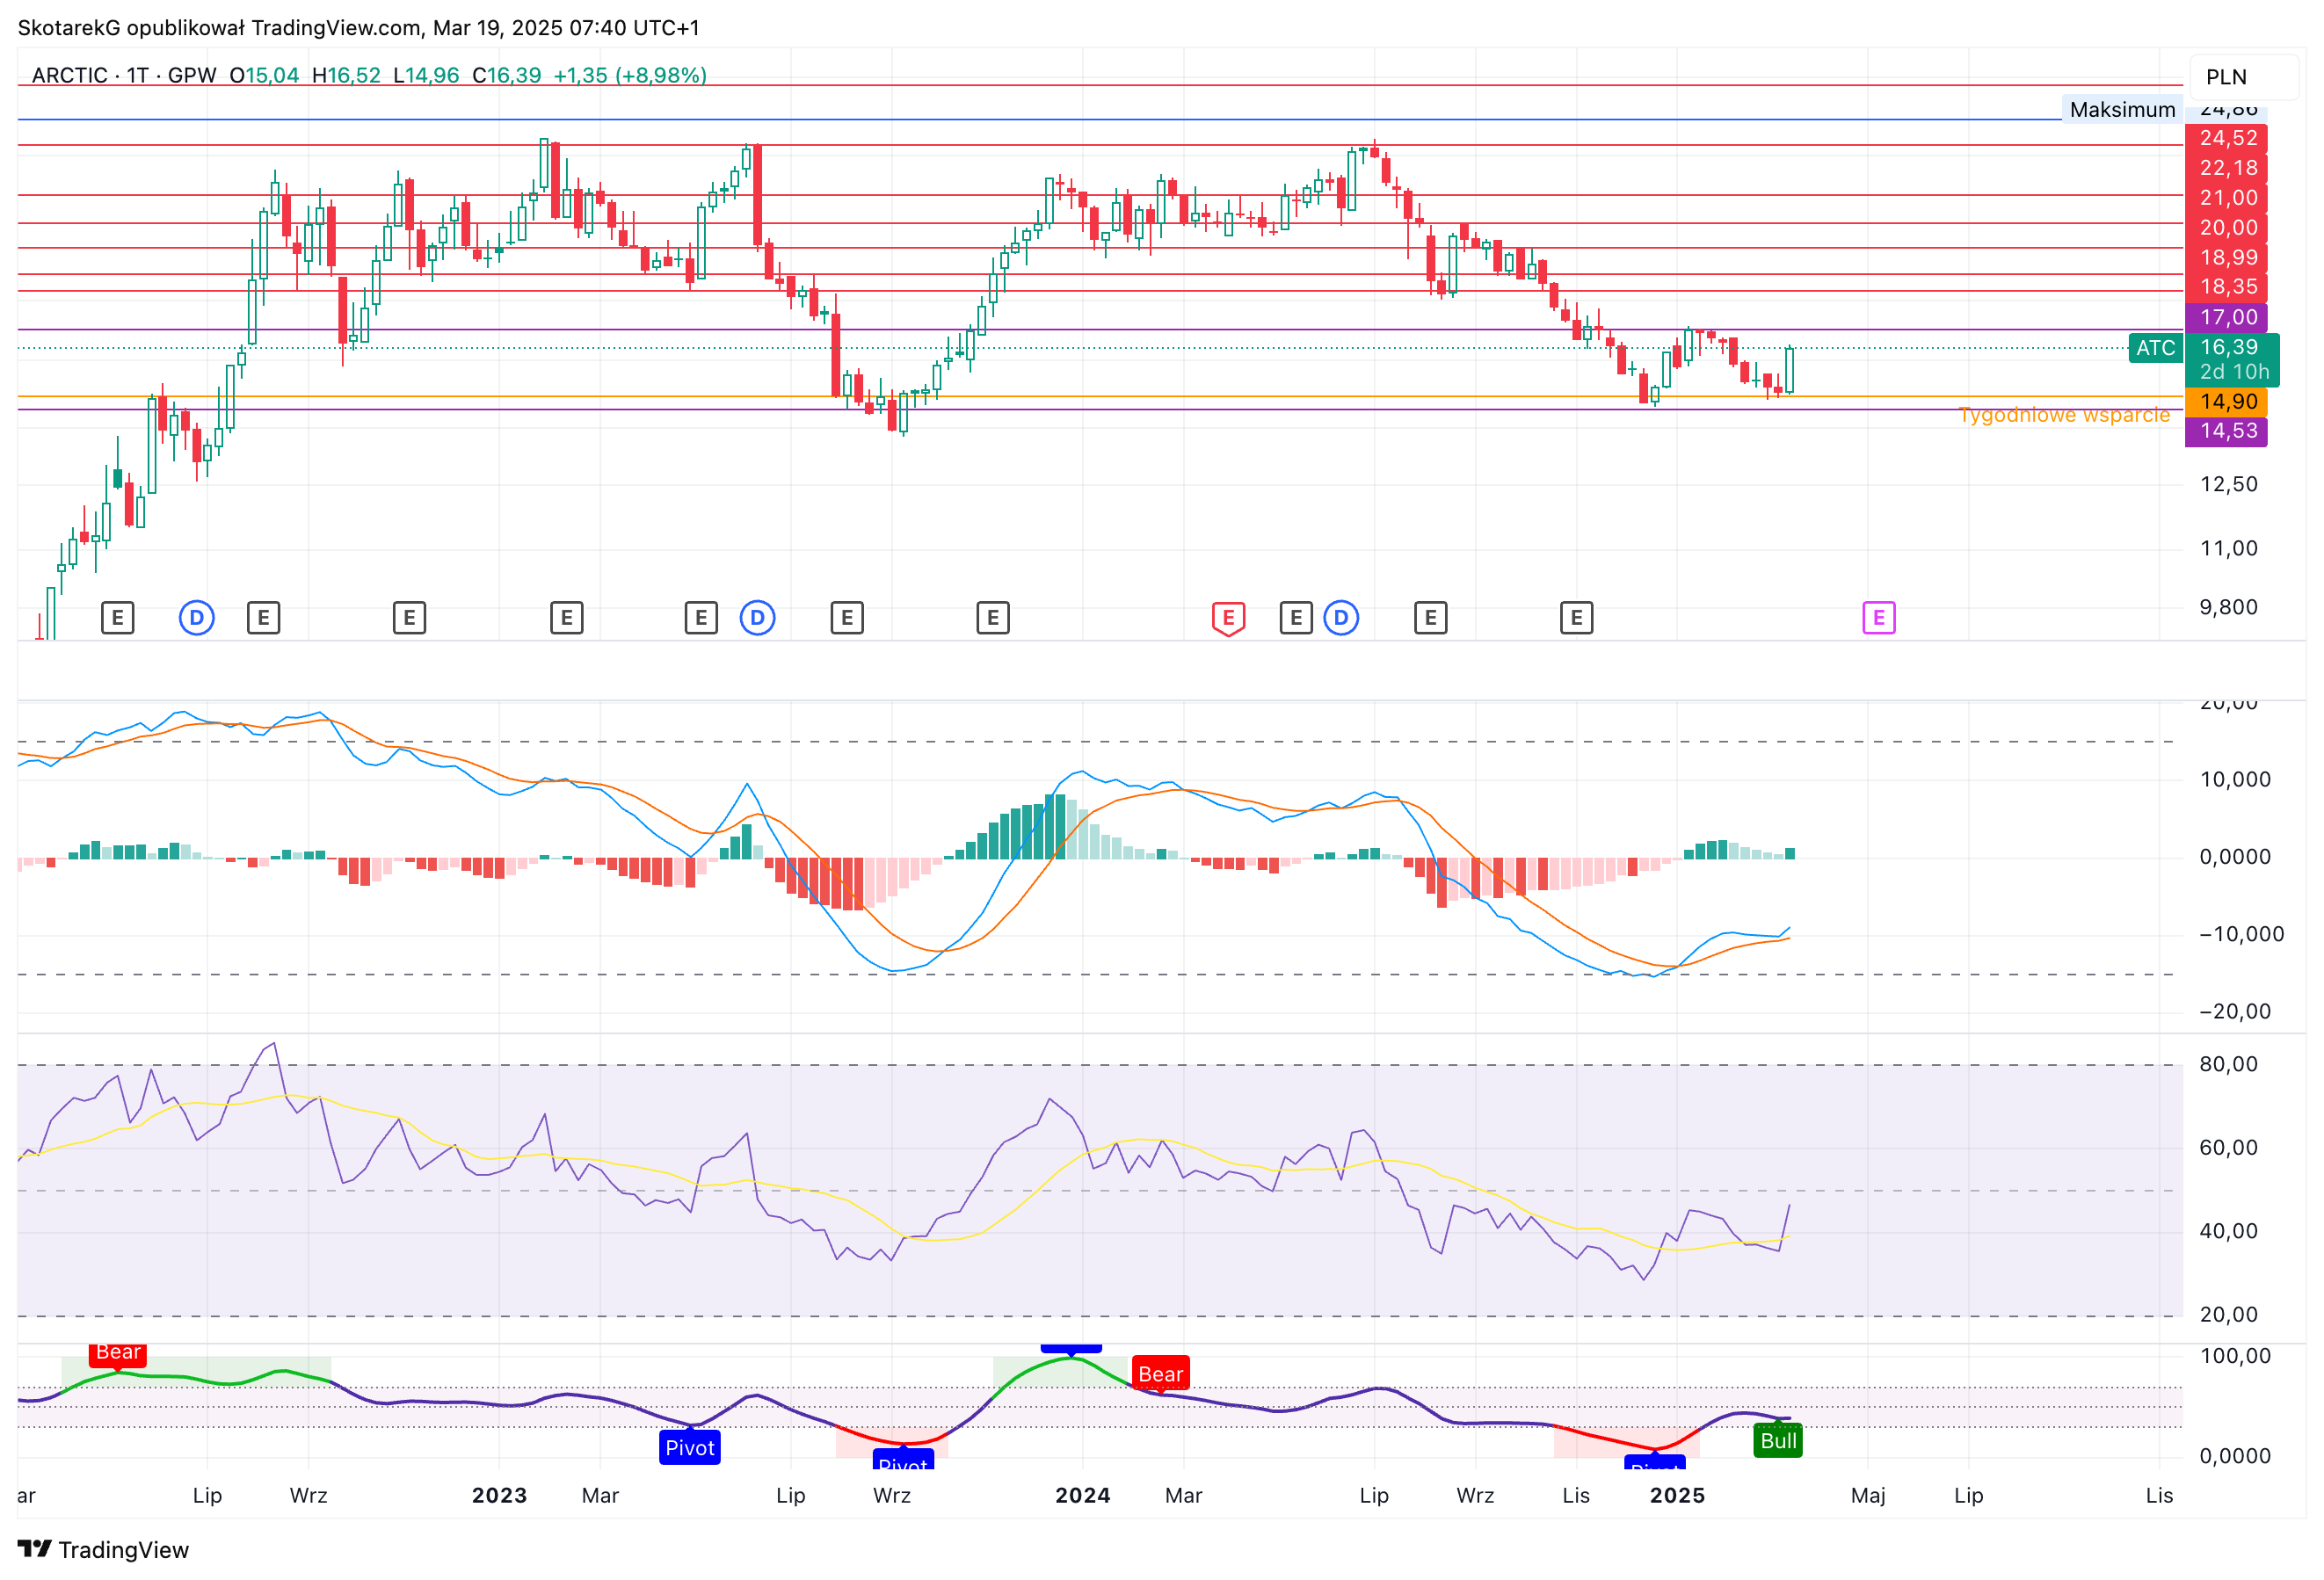Click the 12,50 price scale value

coord(2228,484)
